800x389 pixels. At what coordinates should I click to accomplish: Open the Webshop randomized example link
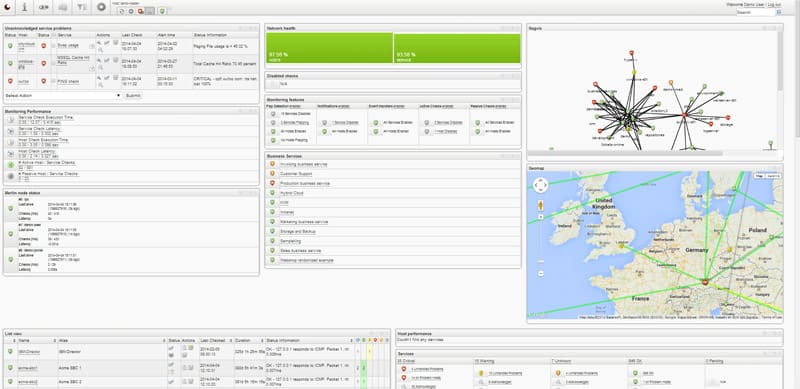(x=307, y=260)
